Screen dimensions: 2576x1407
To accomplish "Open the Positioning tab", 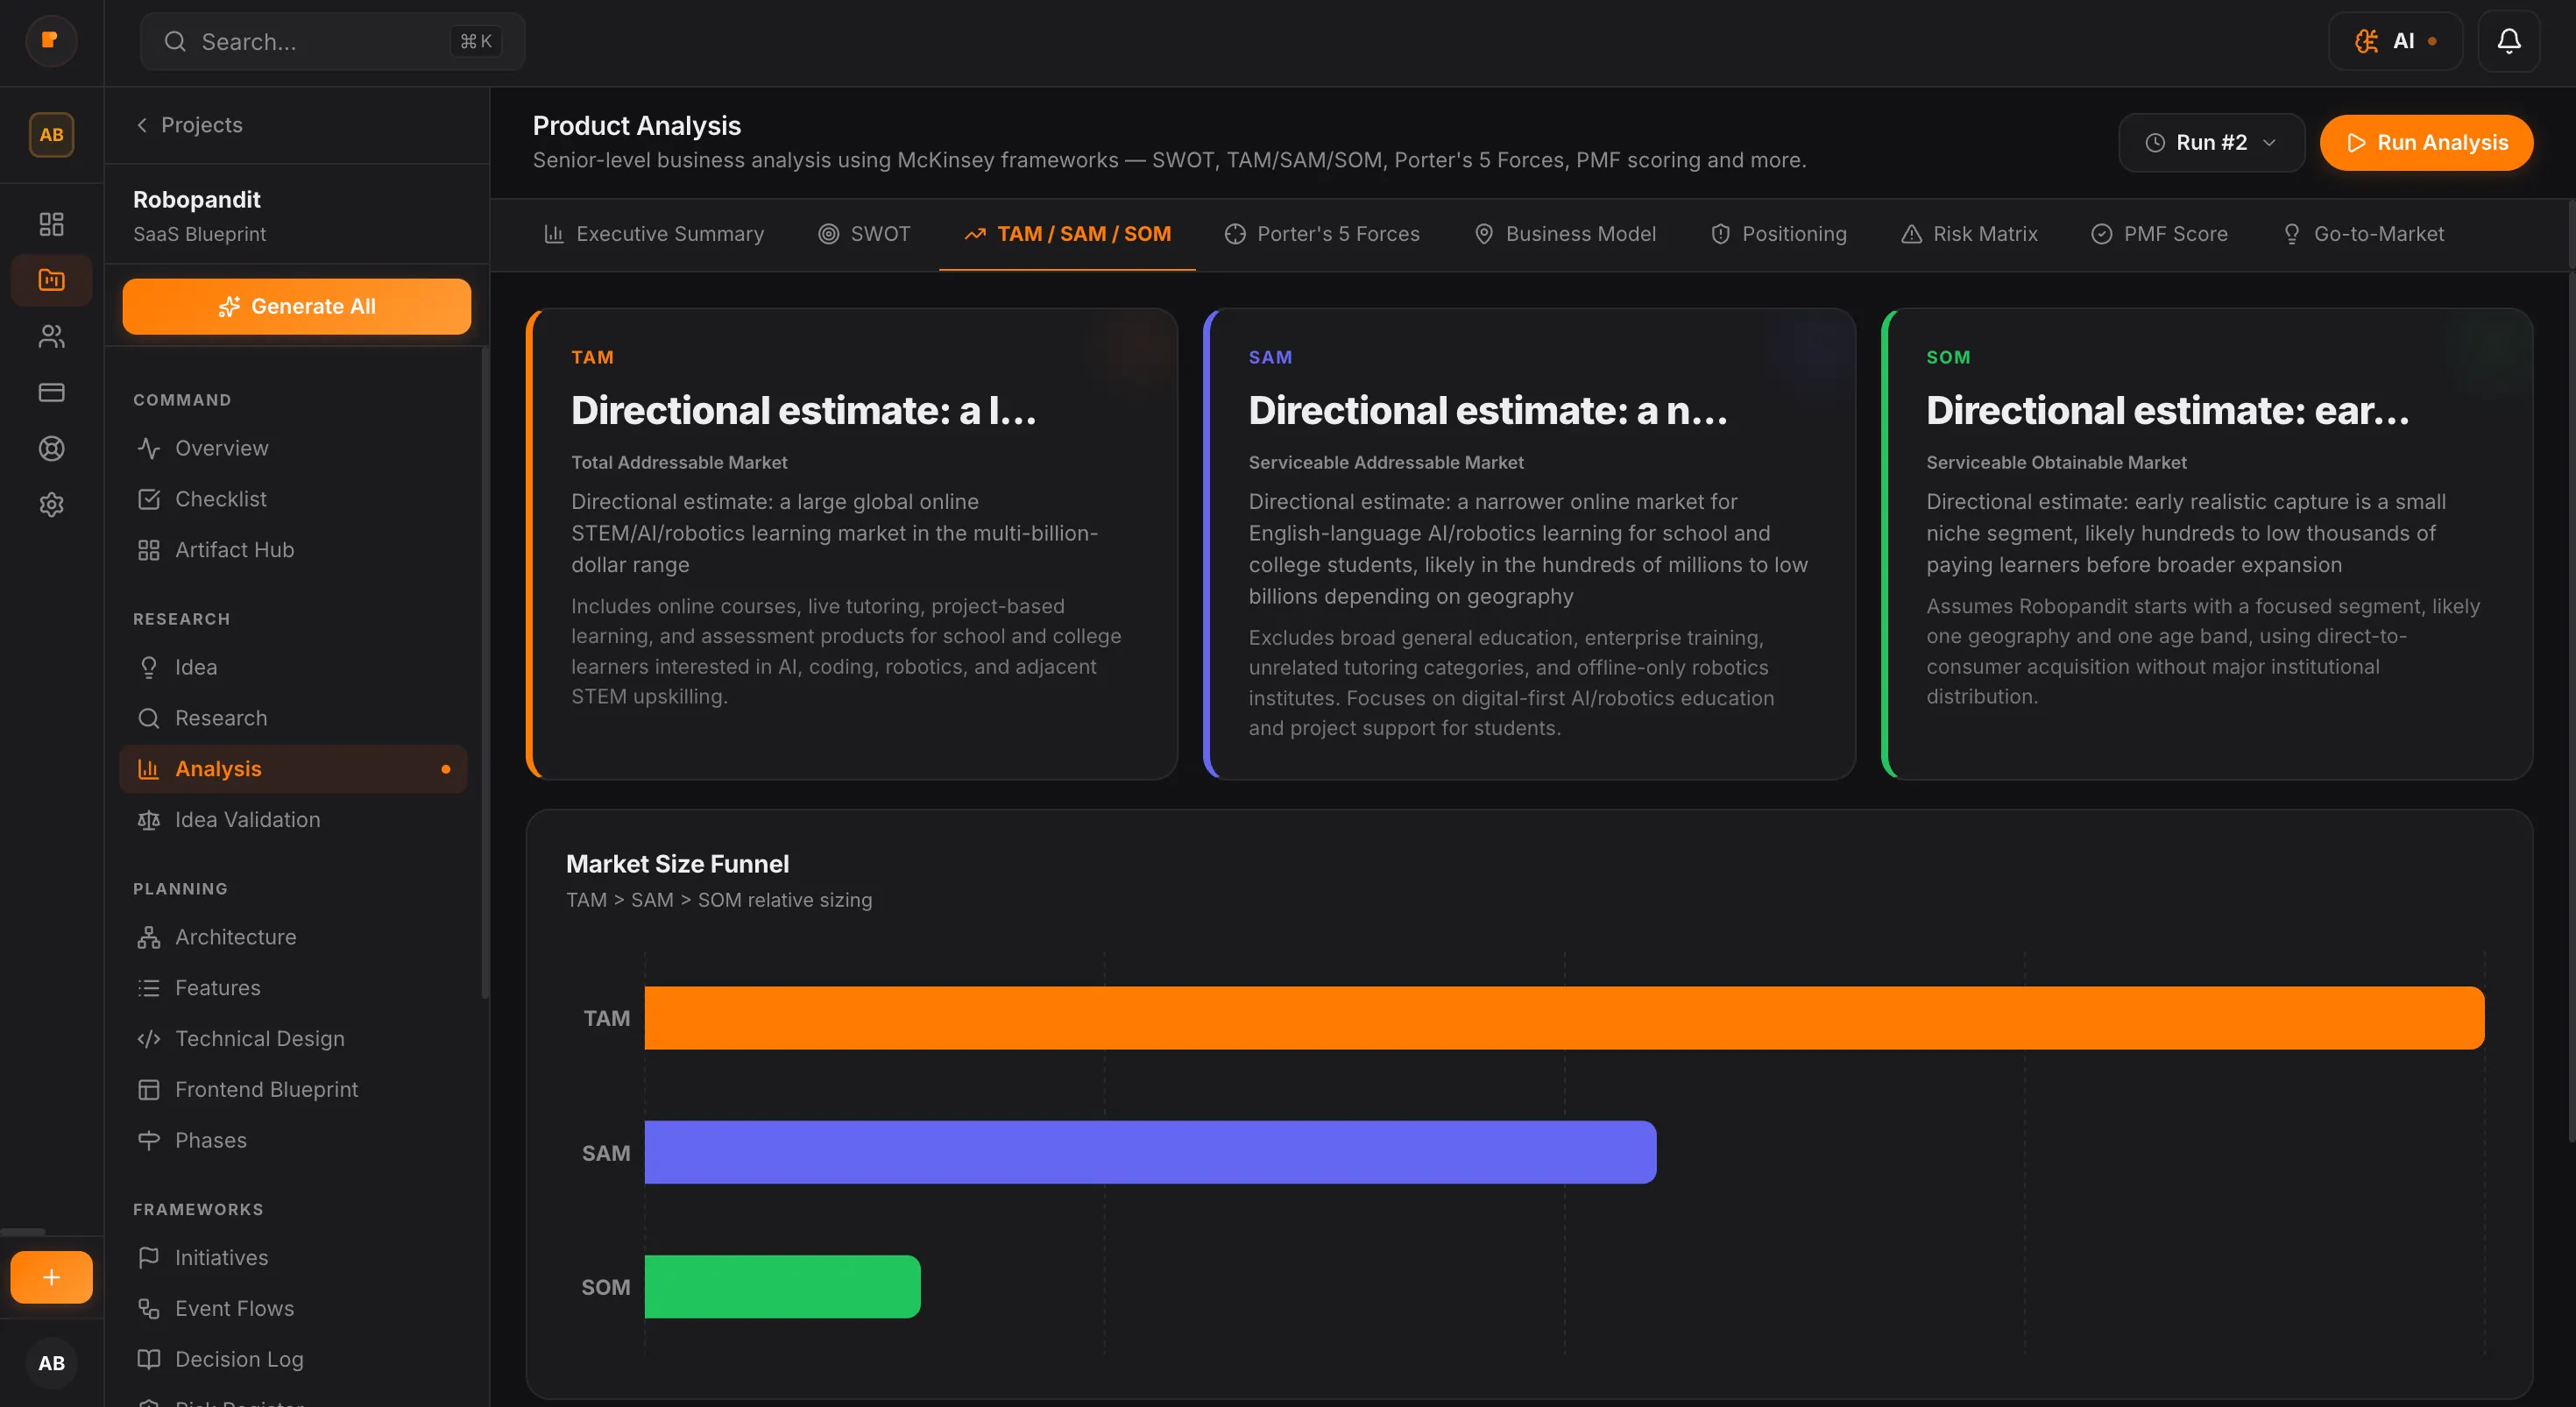I will point(1779,234).
